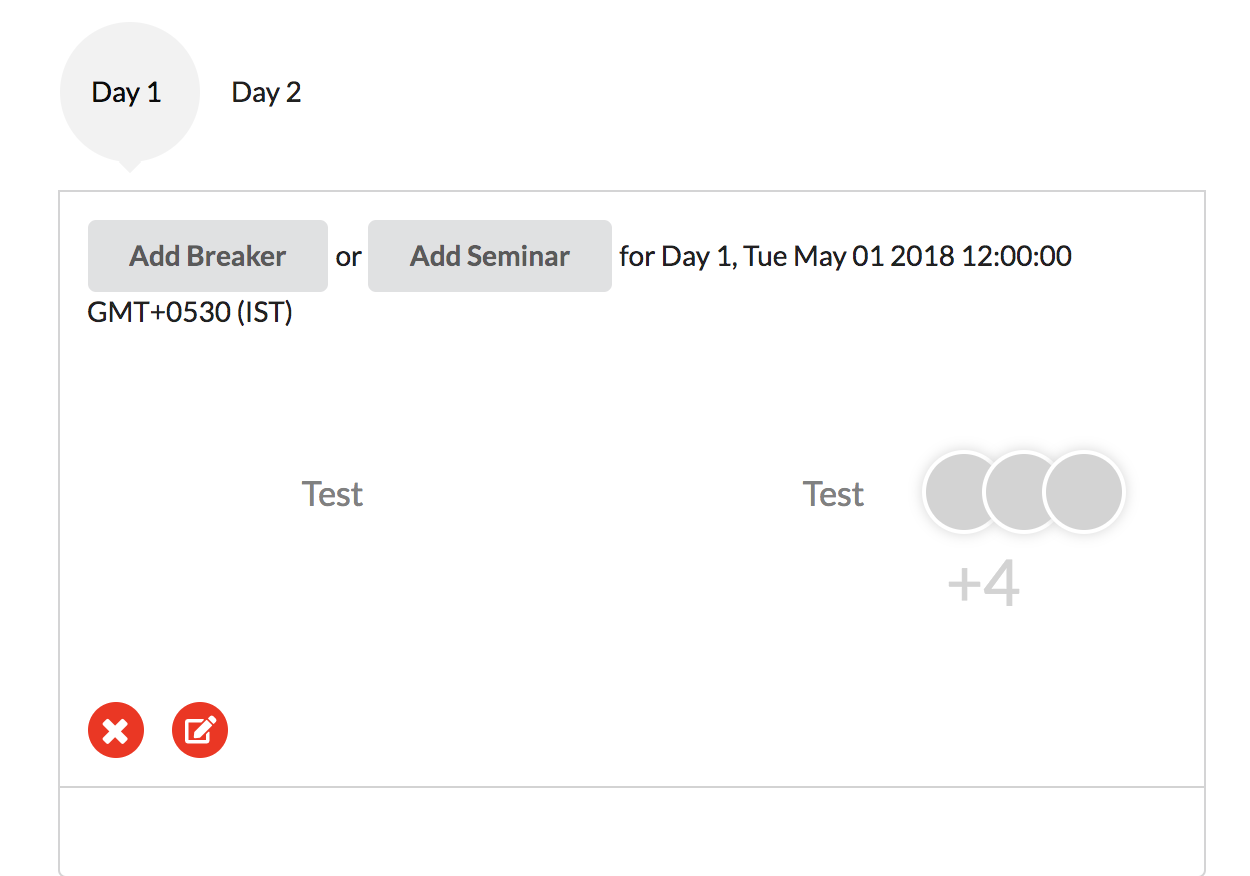Click the last gray avatar circle
1250x876 pixels.
click(x=1085, y=491)
